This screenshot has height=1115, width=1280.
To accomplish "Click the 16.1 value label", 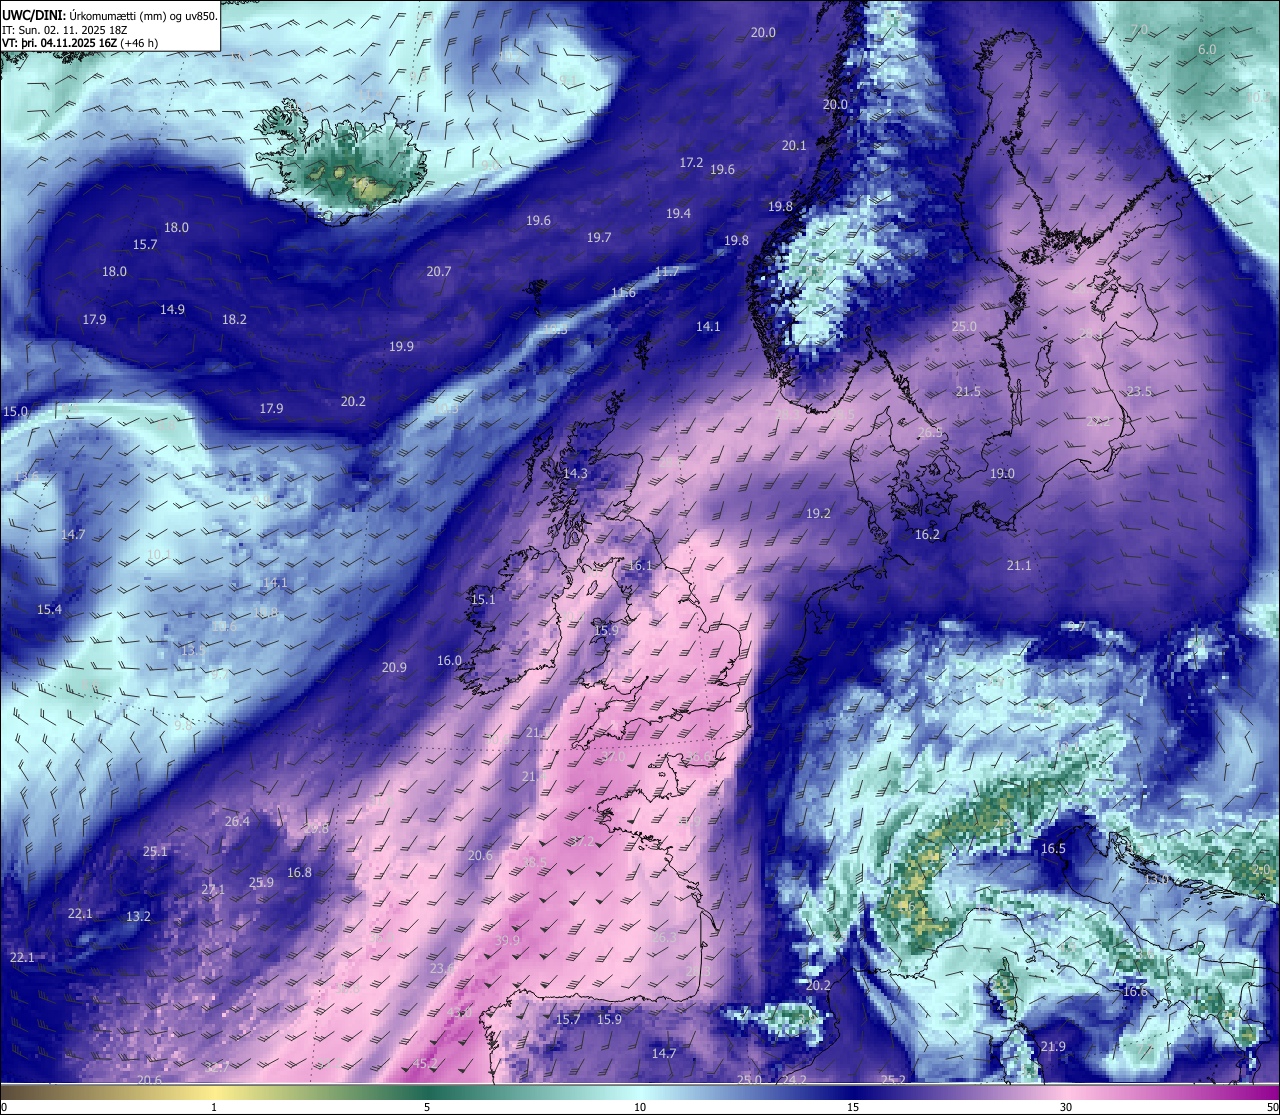I will click(639, 565).
